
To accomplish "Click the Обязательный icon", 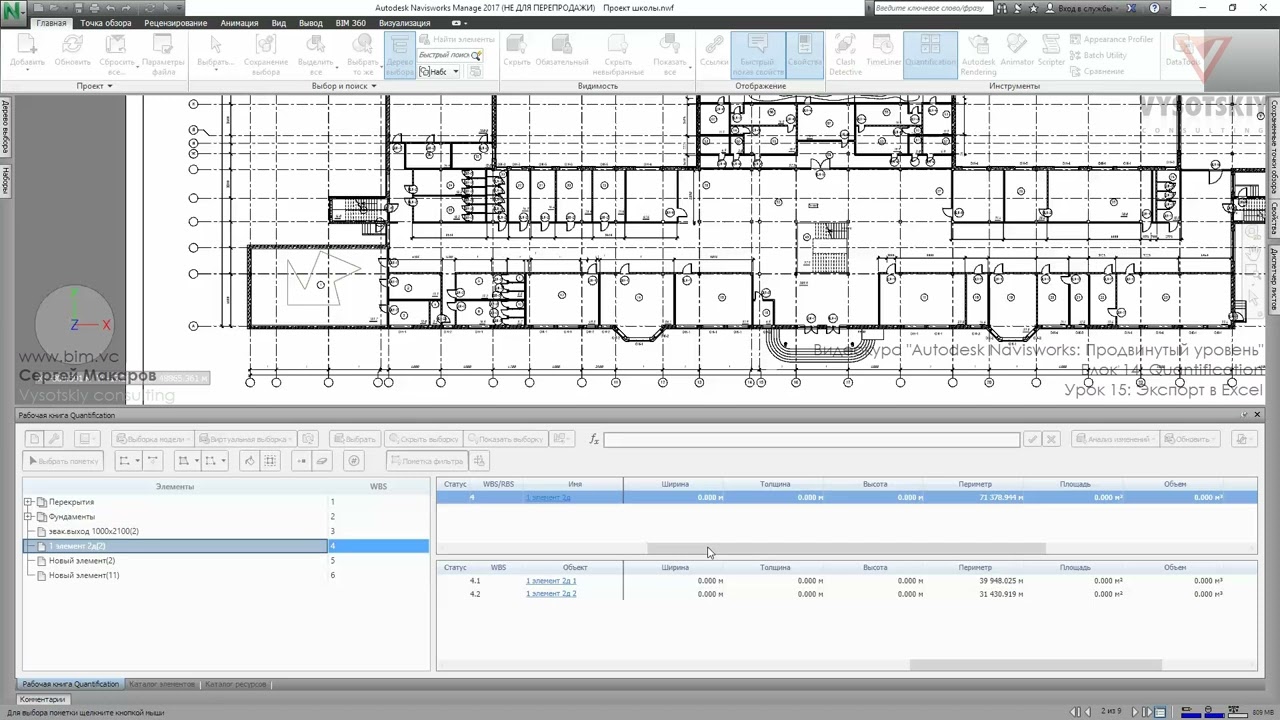I will click(562, 53).
